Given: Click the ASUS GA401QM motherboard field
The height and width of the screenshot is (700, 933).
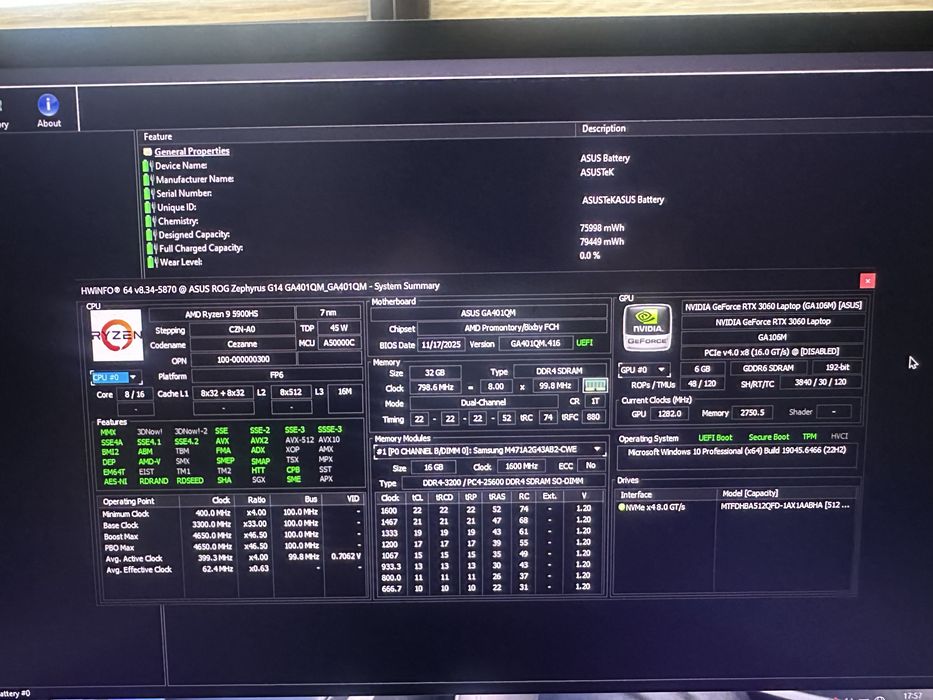Looking at the screenshot, I should [488, 312].
